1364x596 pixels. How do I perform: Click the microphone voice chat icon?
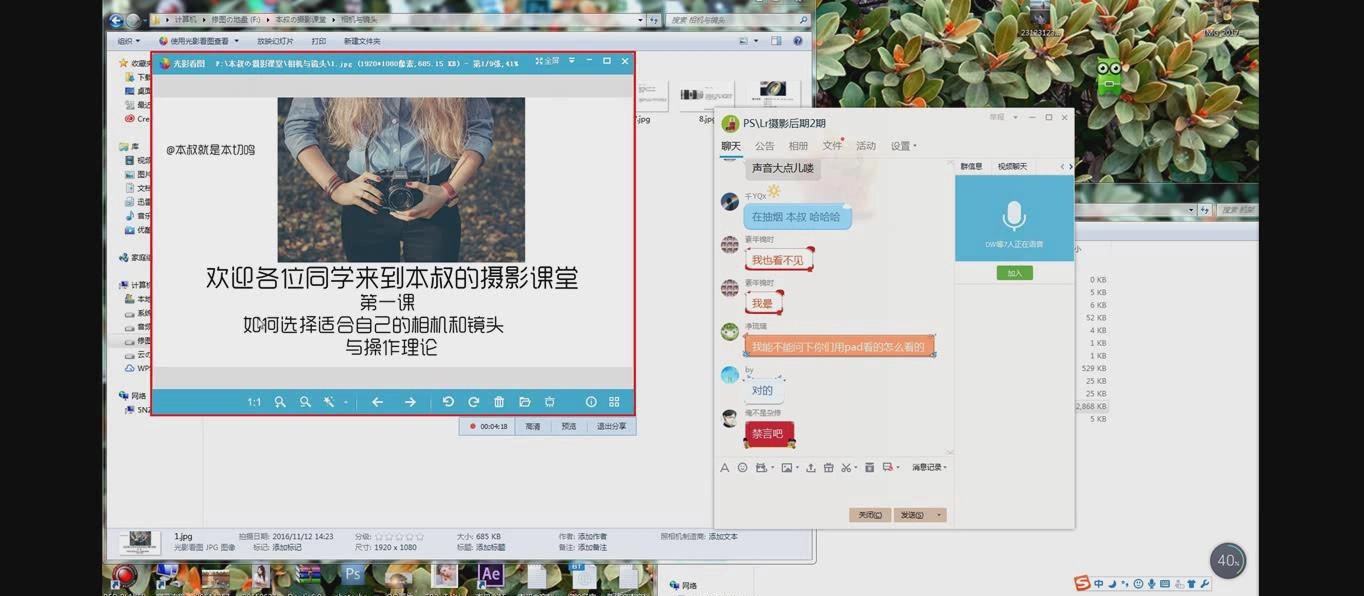[x=1014, y=215]
